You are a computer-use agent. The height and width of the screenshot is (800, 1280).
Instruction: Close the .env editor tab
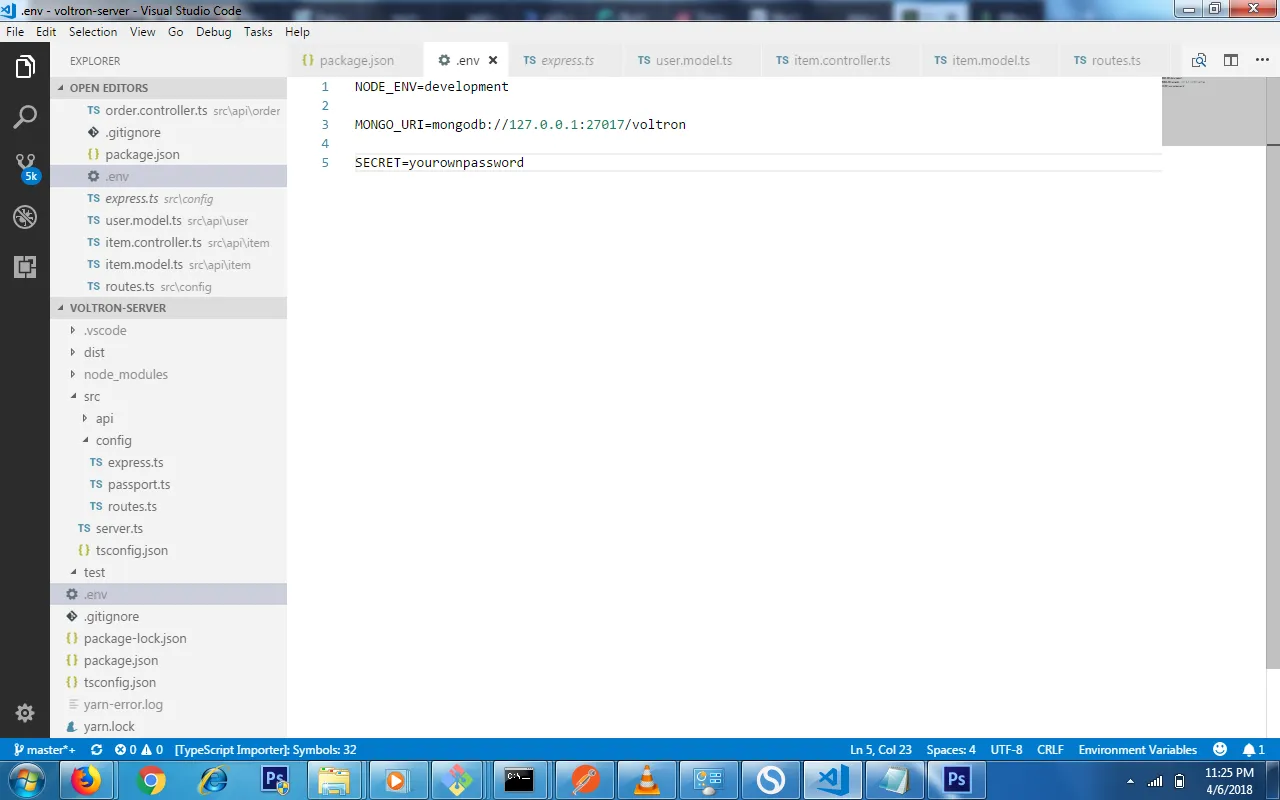point(493,60)
